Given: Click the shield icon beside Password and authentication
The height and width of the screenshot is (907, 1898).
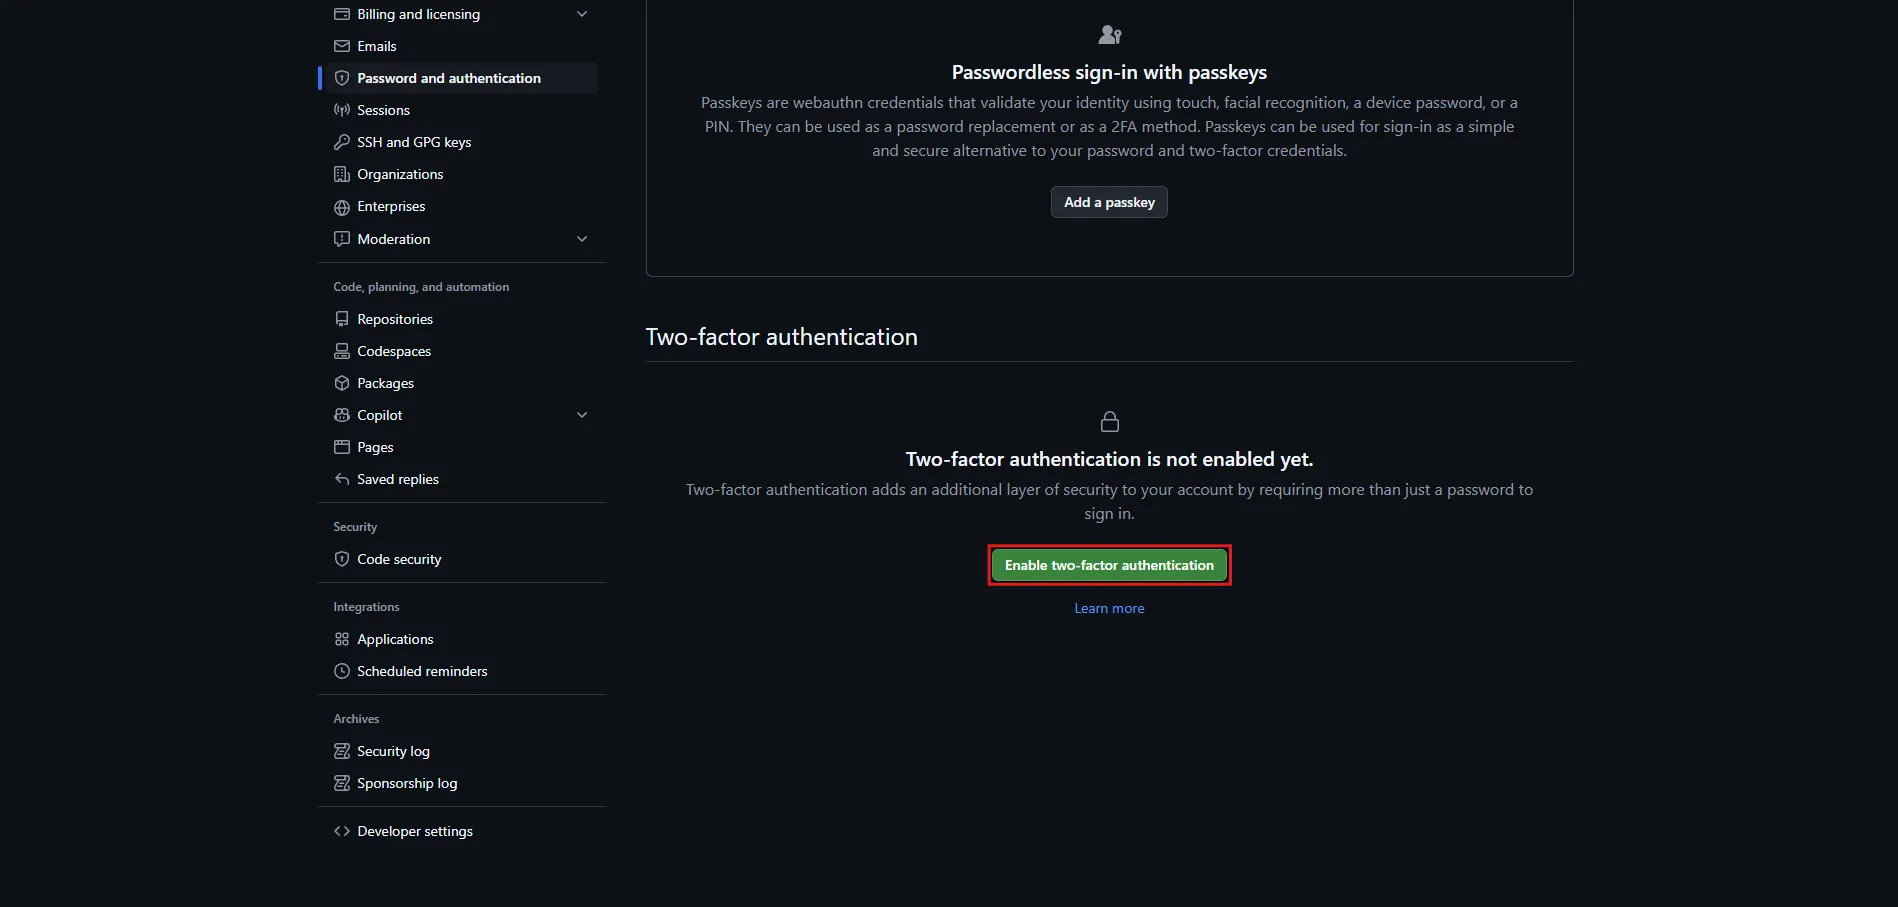Looking at the screenshot, I should point(342,78).
